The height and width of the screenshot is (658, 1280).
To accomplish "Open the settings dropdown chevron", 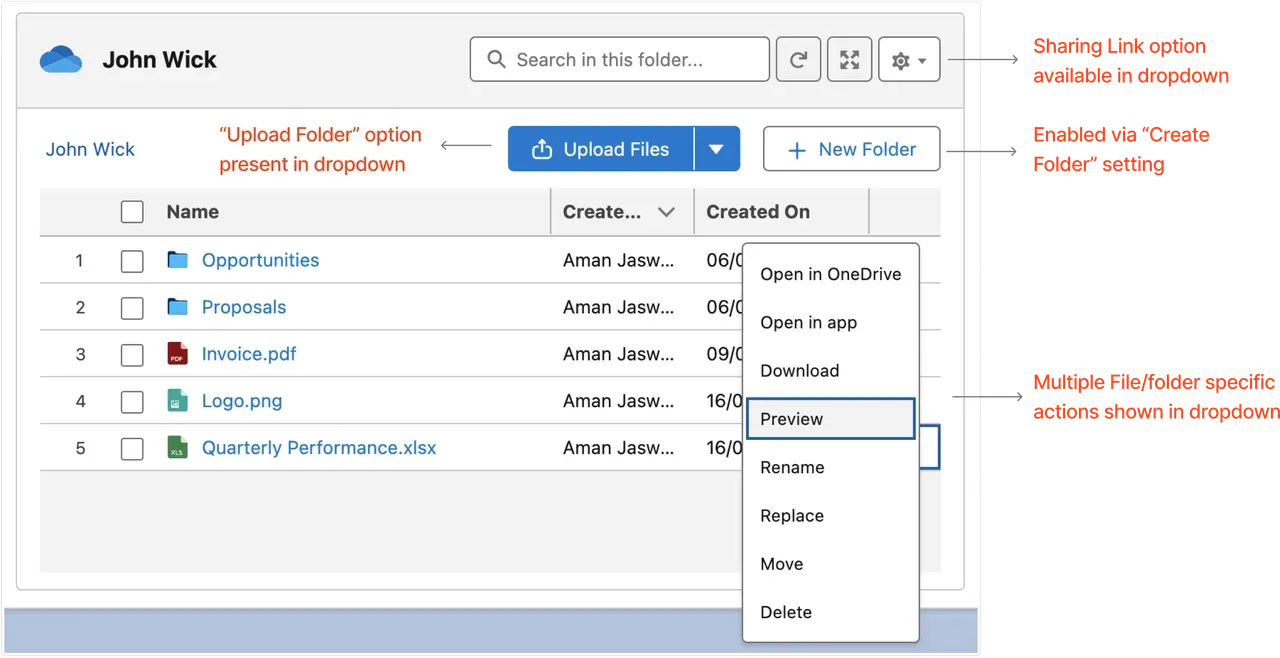I will (922, 59).
